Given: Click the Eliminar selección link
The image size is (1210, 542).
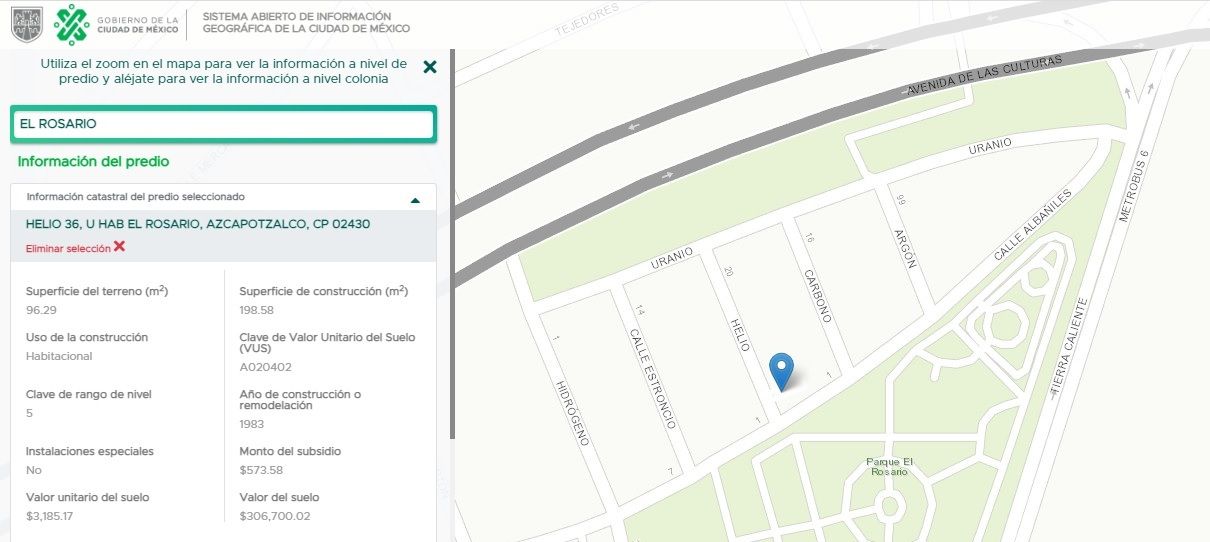Looking at the screenshot, I should (x=68, y=248).
